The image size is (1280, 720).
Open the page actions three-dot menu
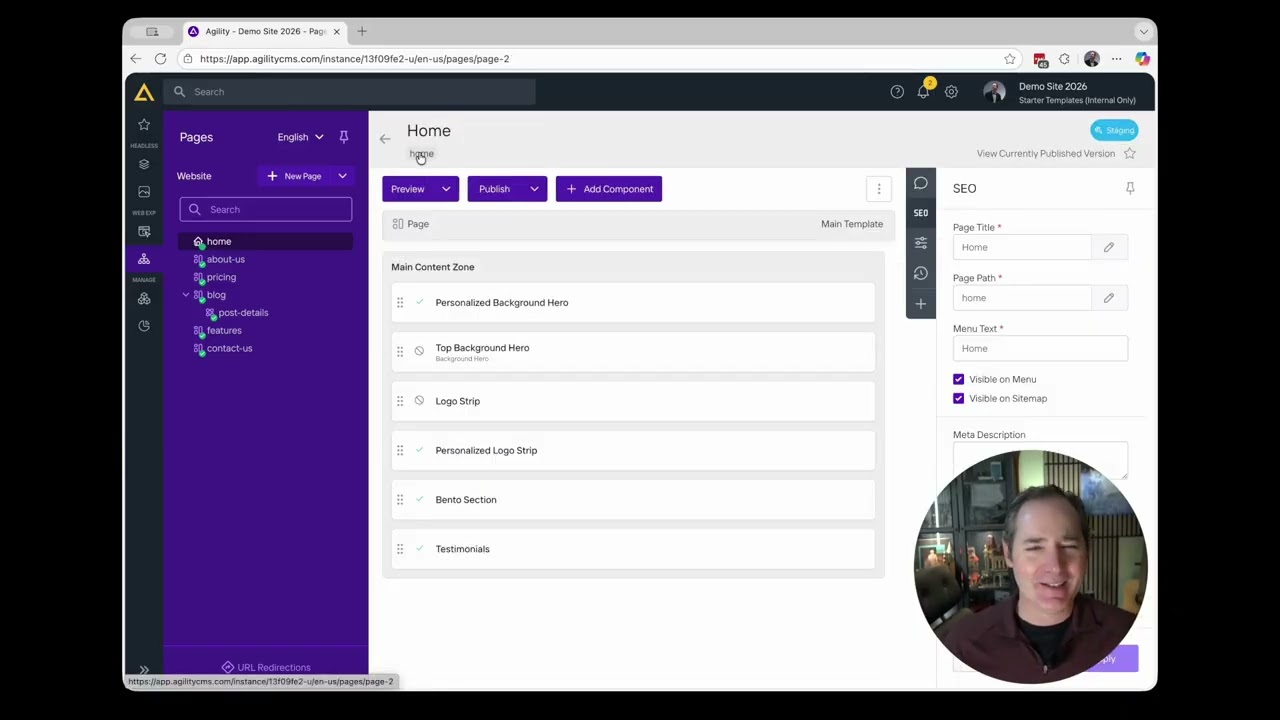pos(879,189)
